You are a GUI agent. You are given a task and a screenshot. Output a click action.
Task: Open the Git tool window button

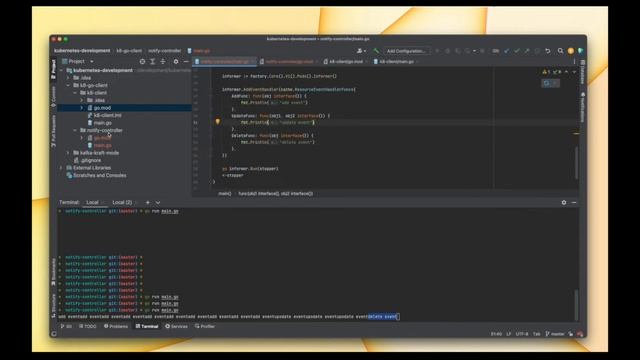66,327
